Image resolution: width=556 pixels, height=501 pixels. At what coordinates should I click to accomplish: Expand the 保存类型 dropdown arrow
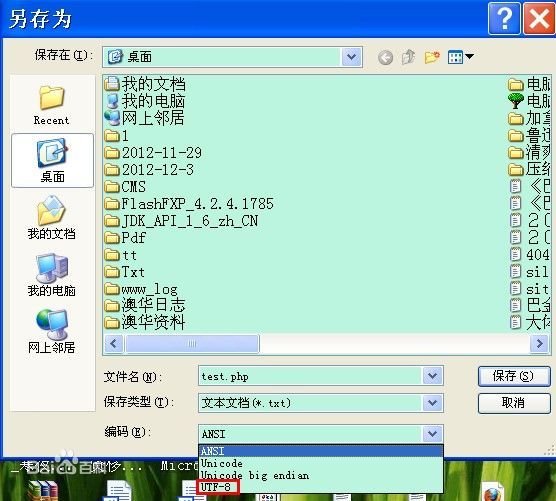(x=432, y=402)
